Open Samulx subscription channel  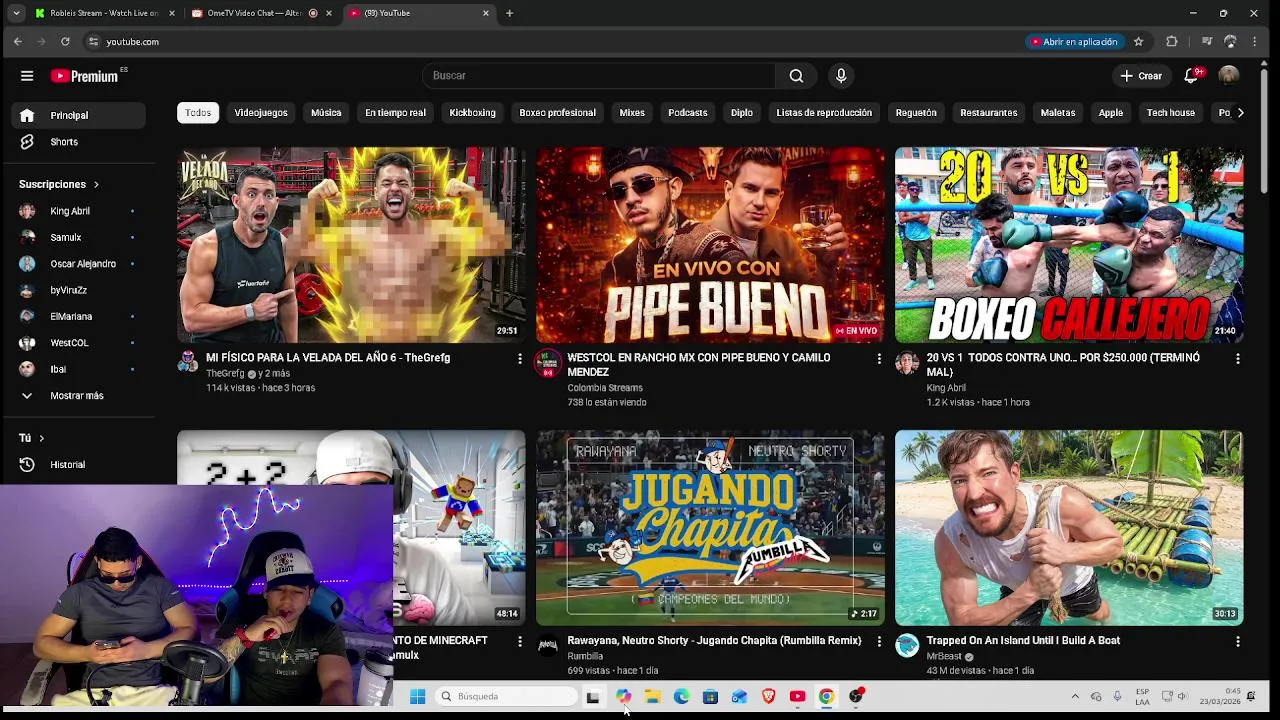tap(78, 238)
